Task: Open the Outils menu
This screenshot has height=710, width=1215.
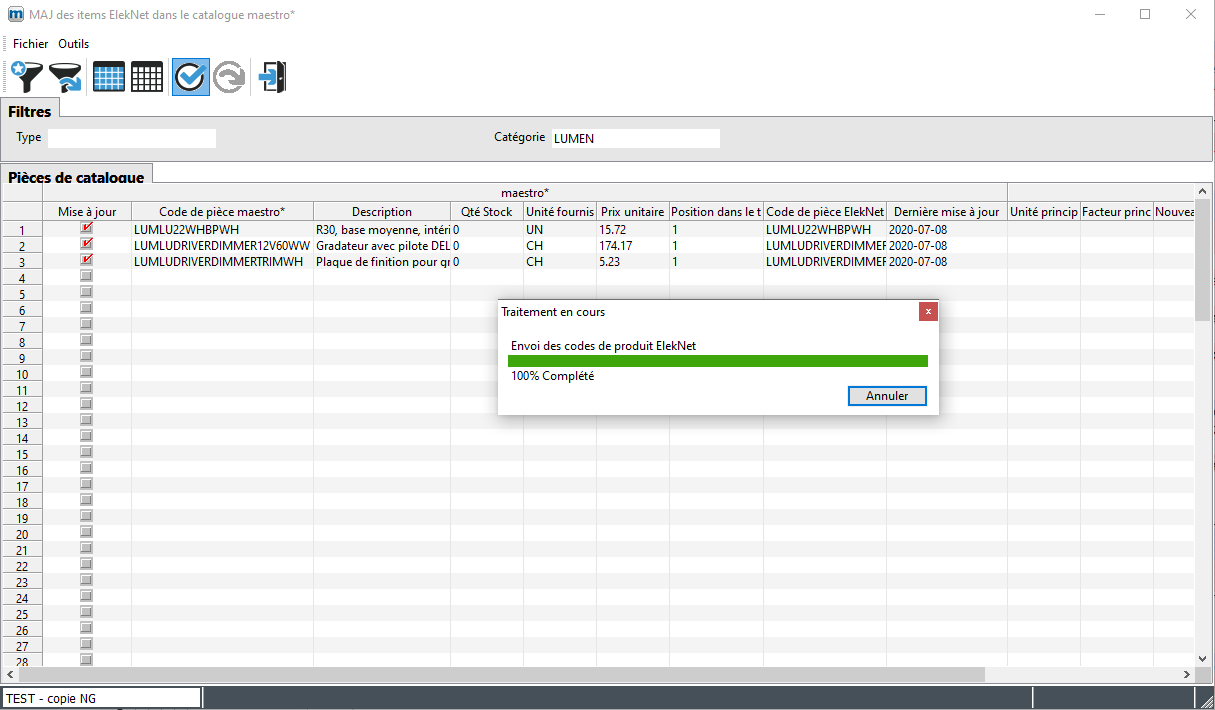Action: point(73,44)
